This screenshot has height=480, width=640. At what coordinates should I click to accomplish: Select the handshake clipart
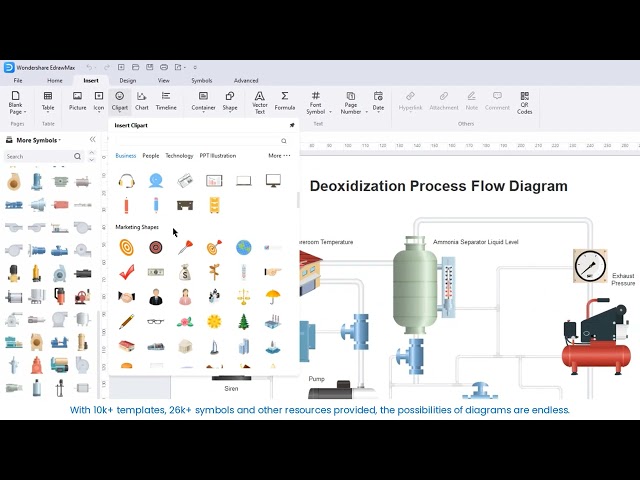pos(127,297)
